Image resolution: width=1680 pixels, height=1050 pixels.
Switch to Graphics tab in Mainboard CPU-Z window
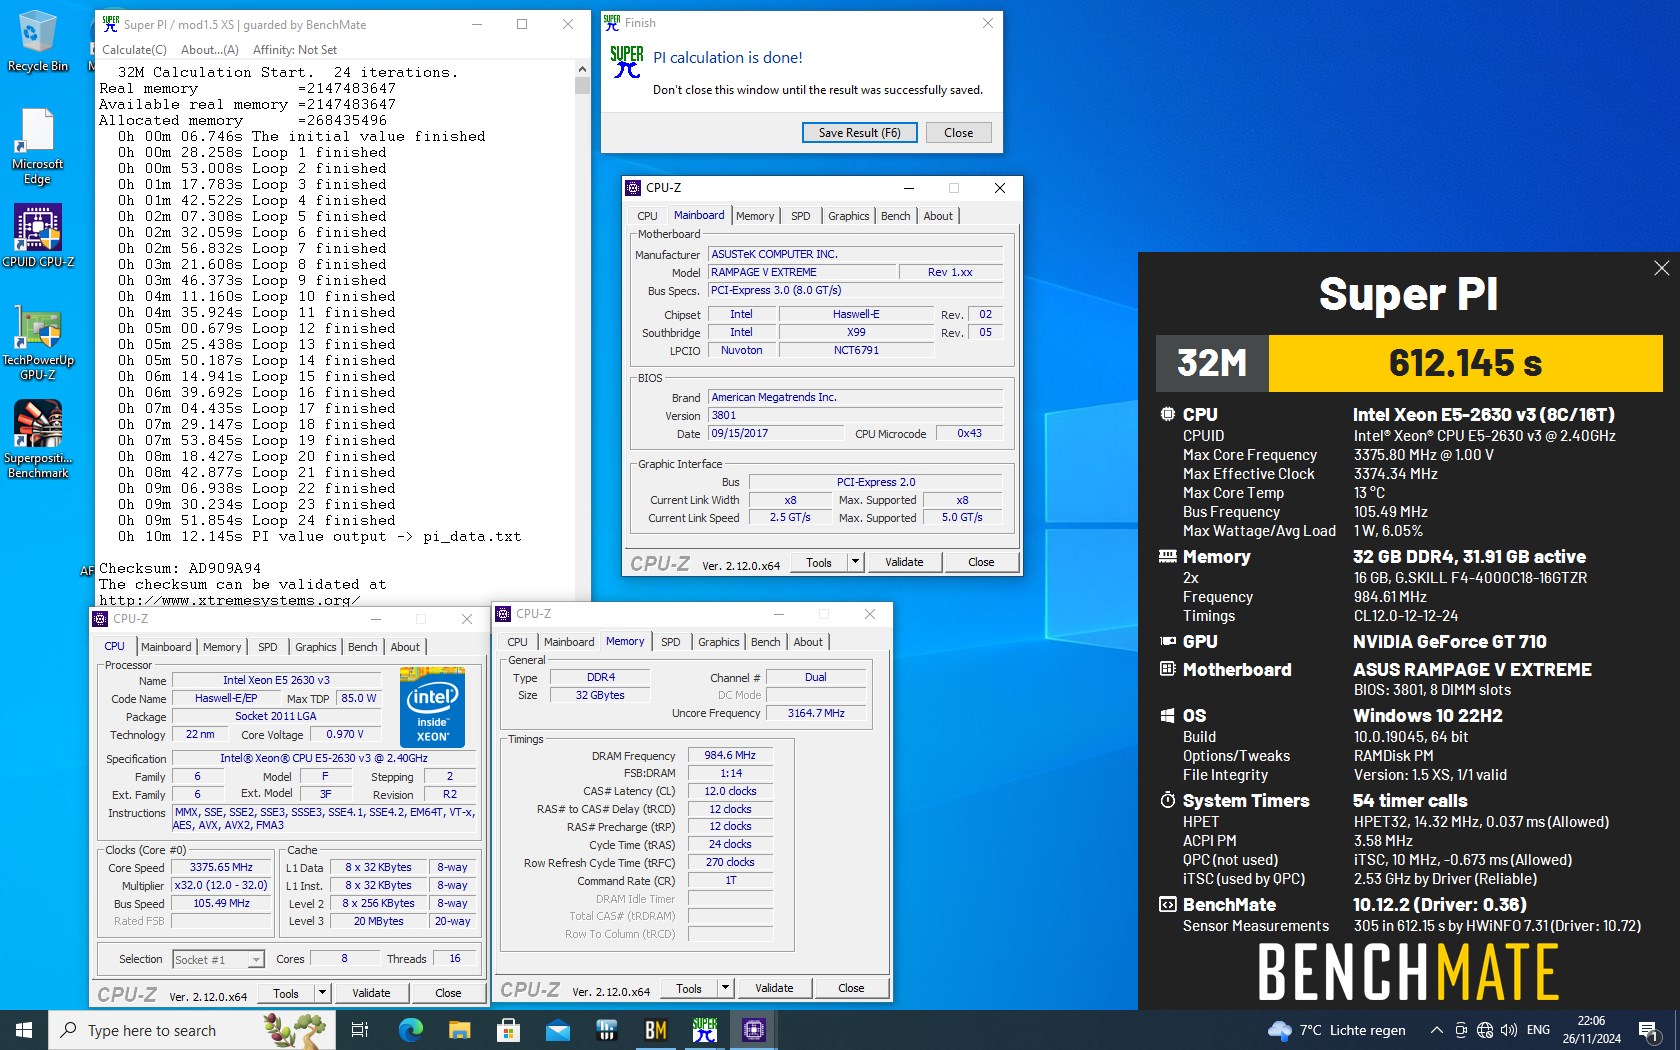pyautogui.click(x=848, y=216)
